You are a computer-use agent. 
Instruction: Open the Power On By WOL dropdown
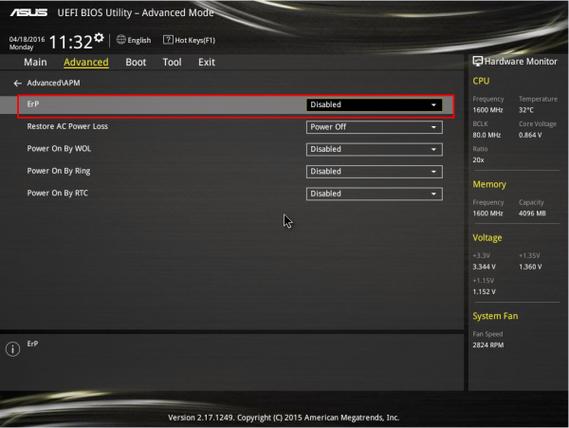pyautogui.click(x=374, y=149)
